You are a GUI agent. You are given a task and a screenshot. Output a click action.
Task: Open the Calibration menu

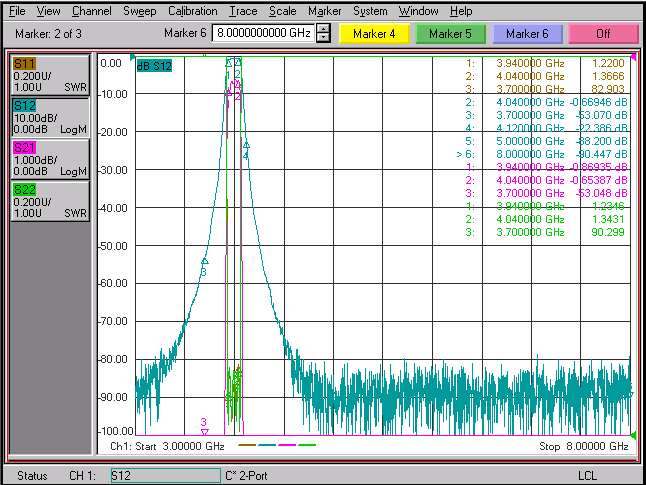coord(192,11)
